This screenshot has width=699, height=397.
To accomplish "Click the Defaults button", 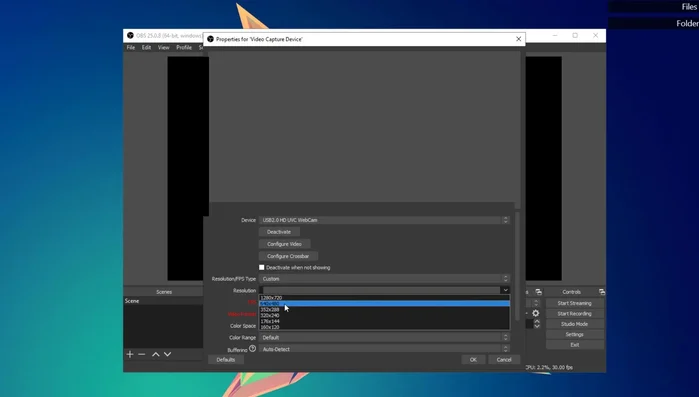I will (x=226, y=360).
